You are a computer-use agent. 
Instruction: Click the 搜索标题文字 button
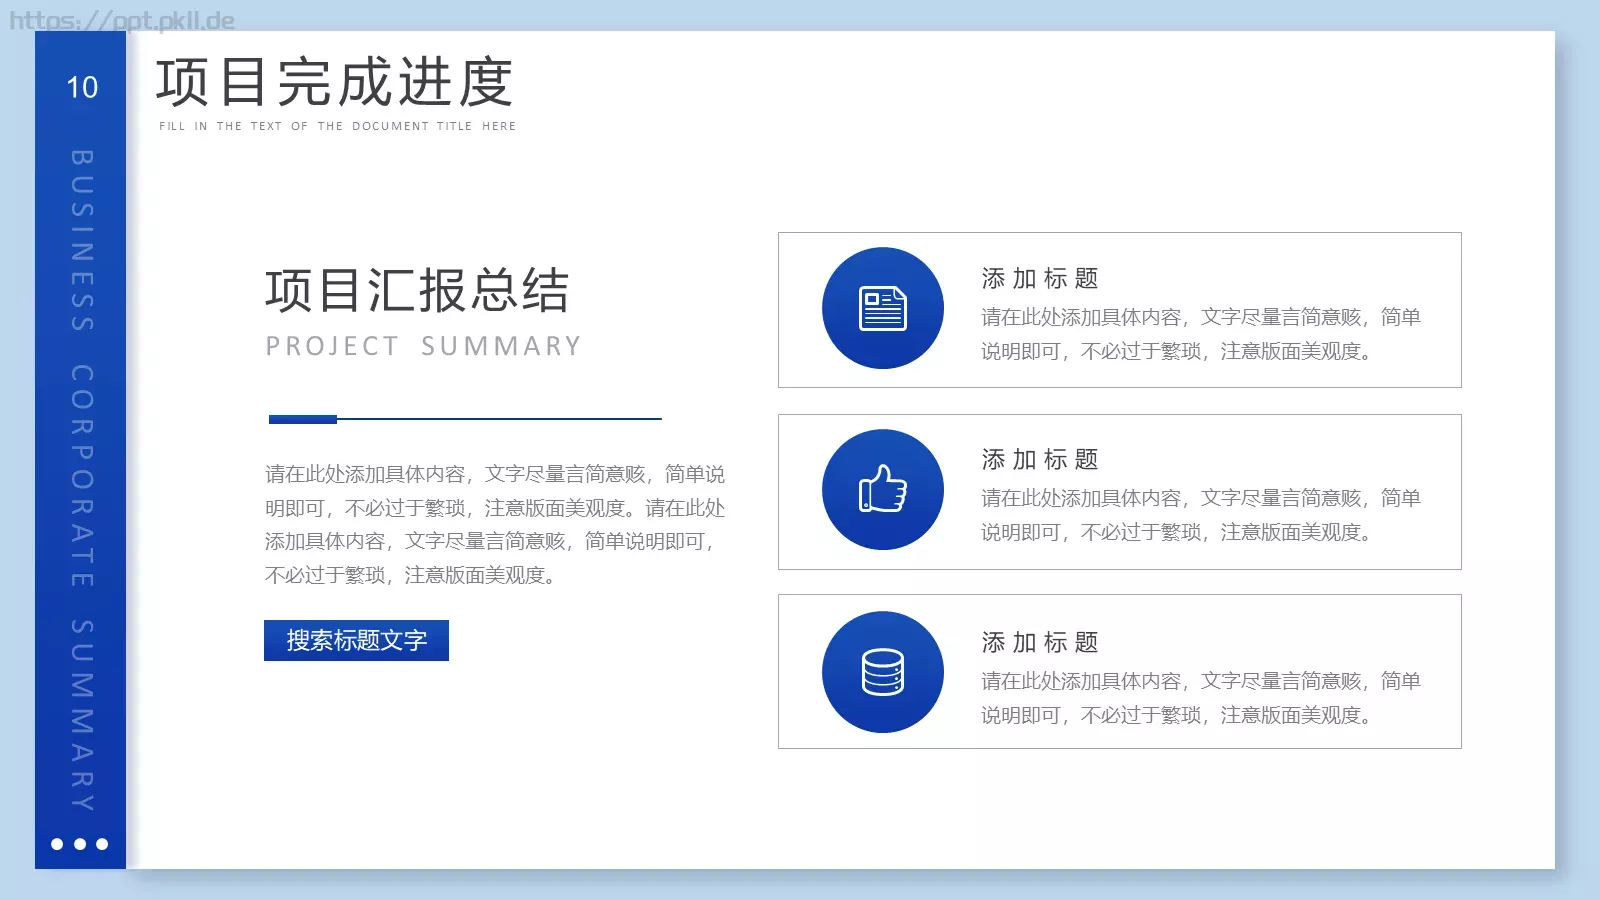pyautogui.click(x=356, y=640)
